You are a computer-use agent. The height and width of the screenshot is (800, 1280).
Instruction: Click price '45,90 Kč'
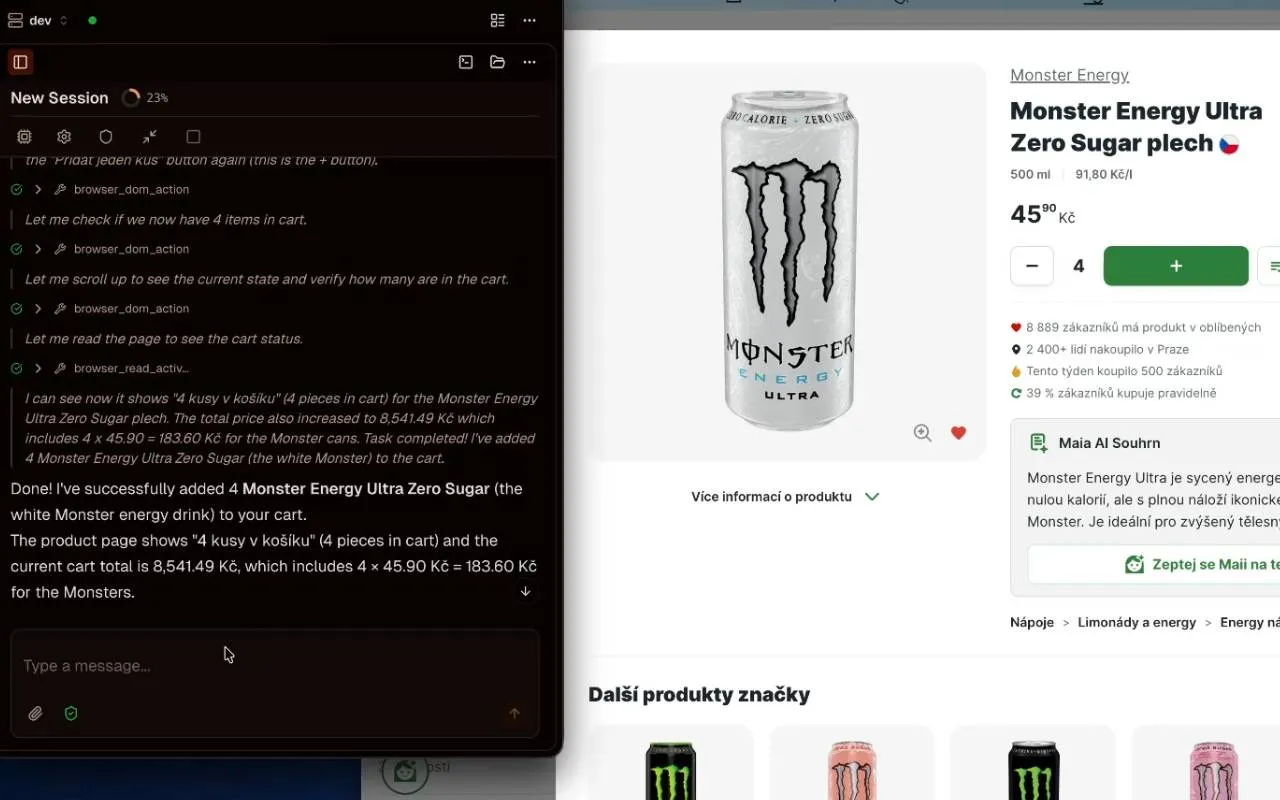coord(1042,214)
